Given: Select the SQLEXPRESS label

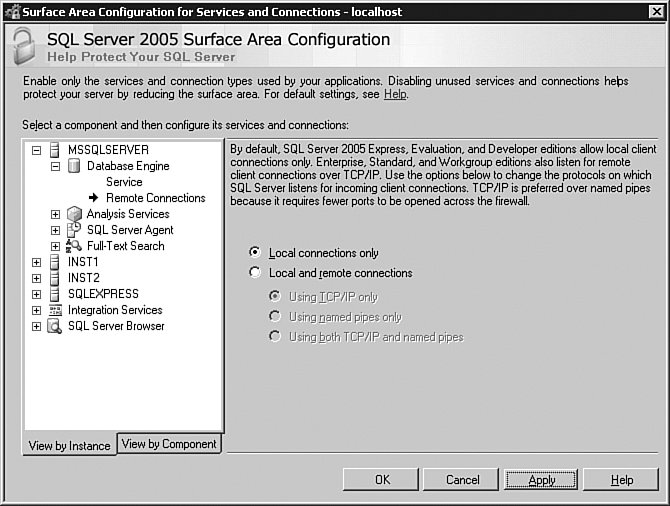Looking at the screenshot, I should tap(103, 294).
